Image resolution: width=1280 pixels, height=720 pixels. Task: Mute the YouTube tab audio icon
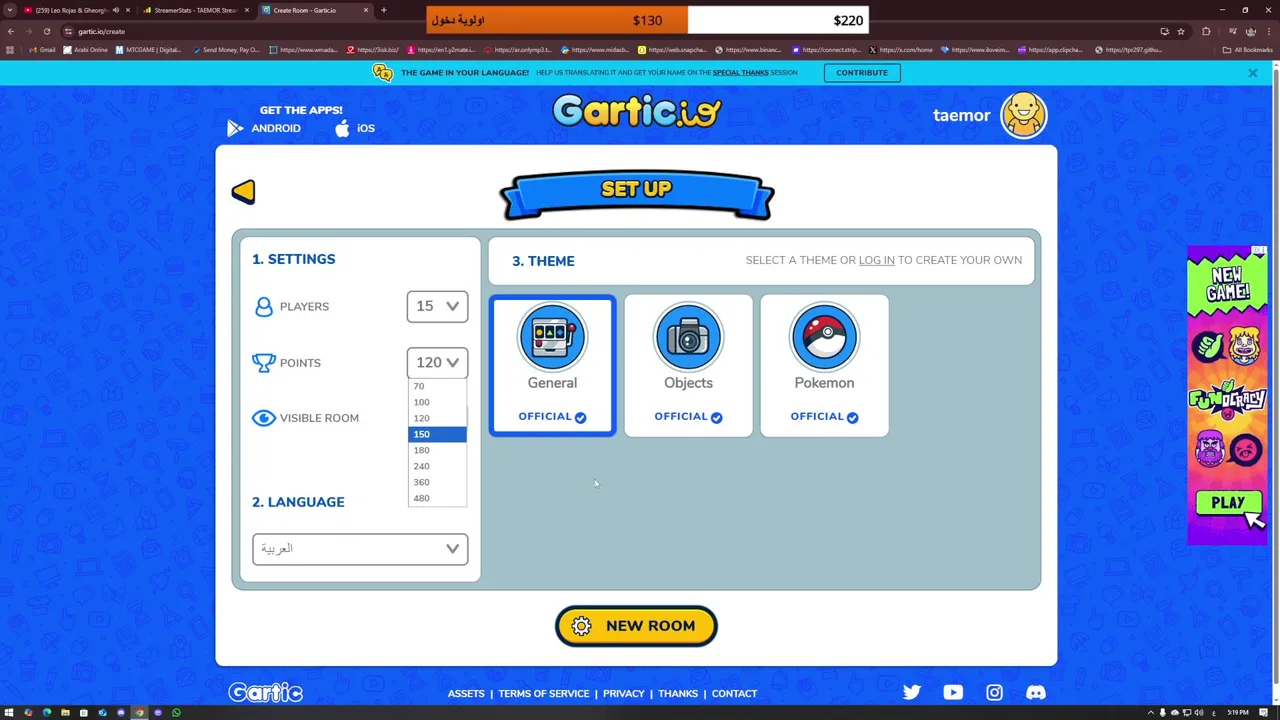[115, 10]
